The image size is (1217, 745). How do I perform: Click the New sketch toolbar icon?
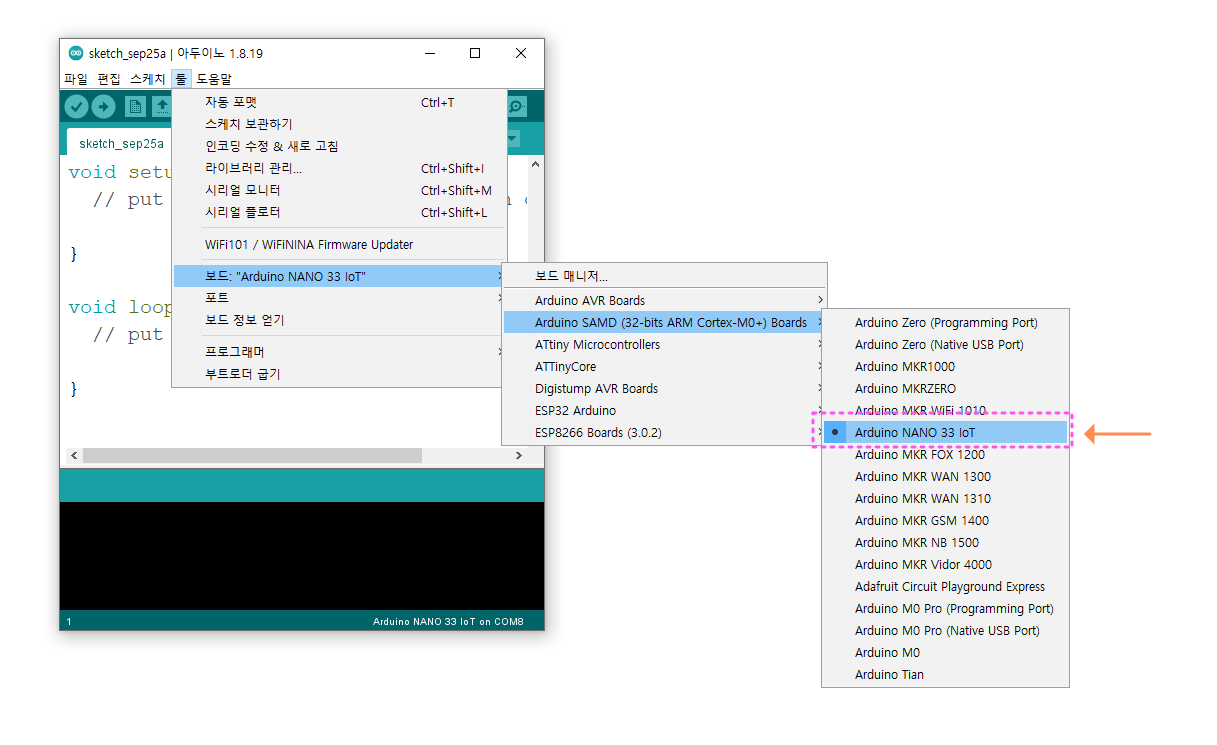point(135,106)
